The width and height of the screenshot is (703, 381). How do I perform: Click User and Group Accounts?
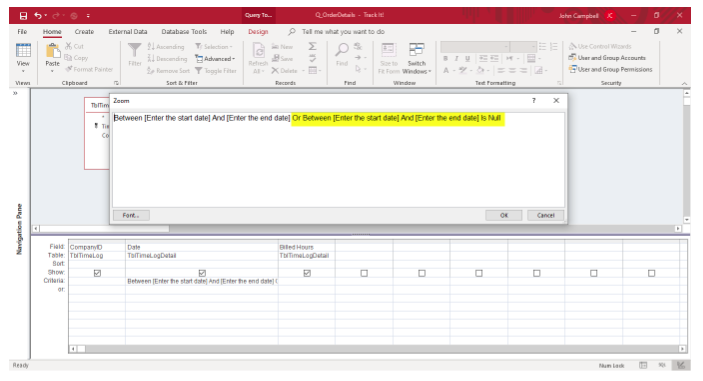(x=607, y=58)
